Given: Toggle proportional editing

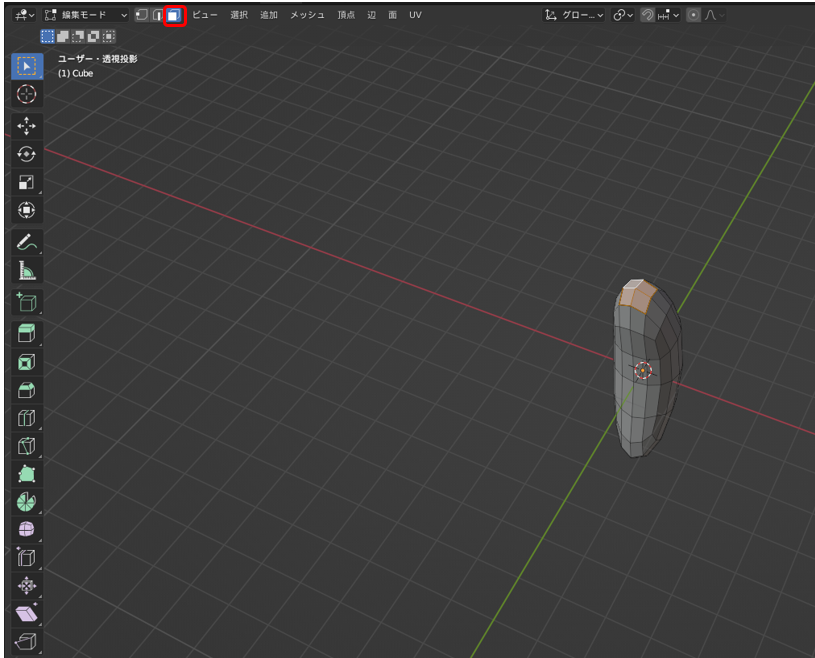Looking at the screenshot, I should click(693, 15).
